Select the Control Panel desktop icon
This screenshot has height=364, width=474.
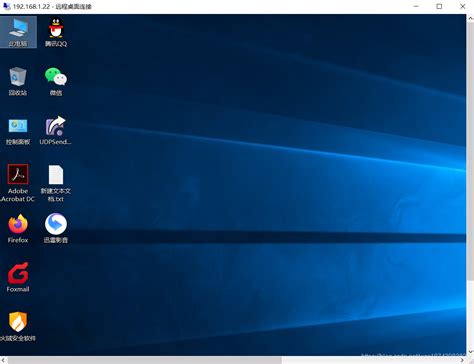point(18,130)
